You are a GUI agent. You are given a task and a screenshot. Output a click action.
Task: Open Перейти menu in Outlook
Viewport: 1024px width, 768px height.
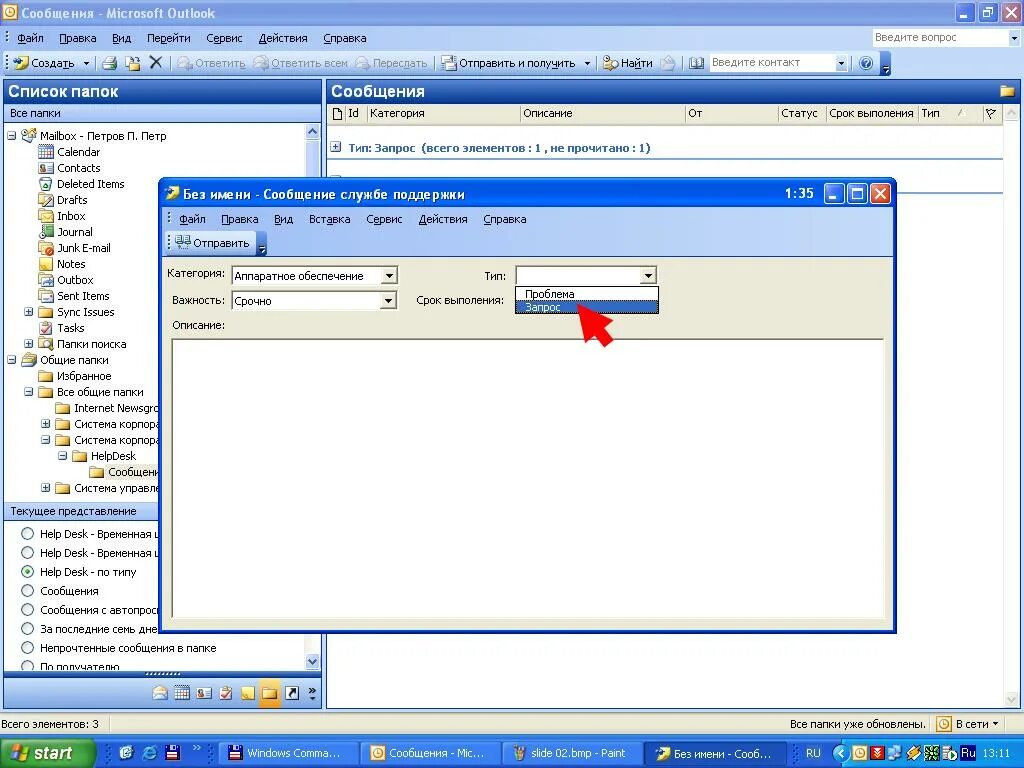168,38
